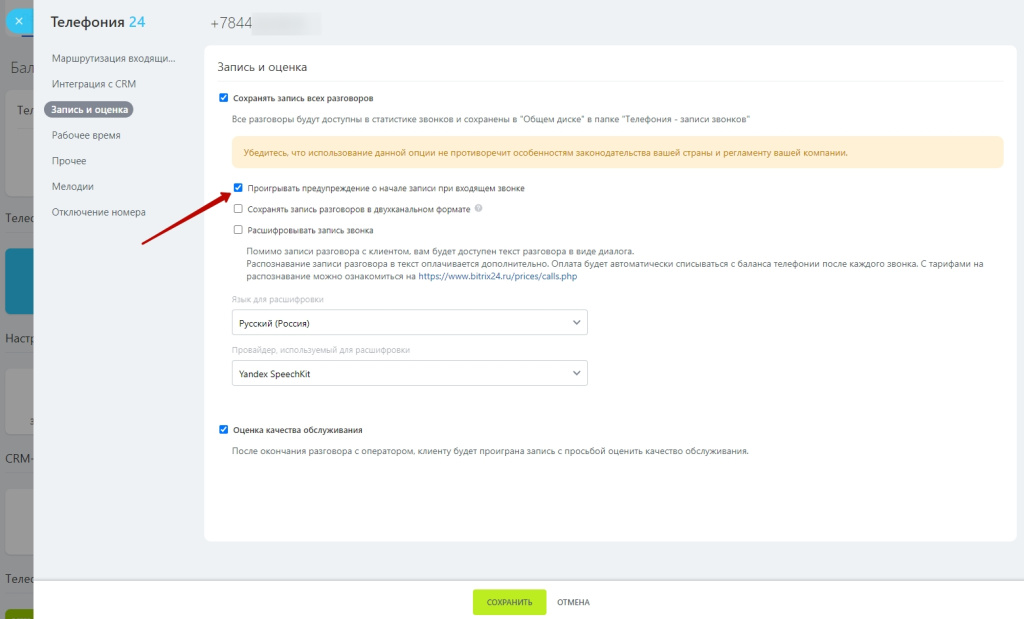Select 'Запись и оценка' menu item
Viewport: 1024px width, 619px height.
tap(88, 109)
